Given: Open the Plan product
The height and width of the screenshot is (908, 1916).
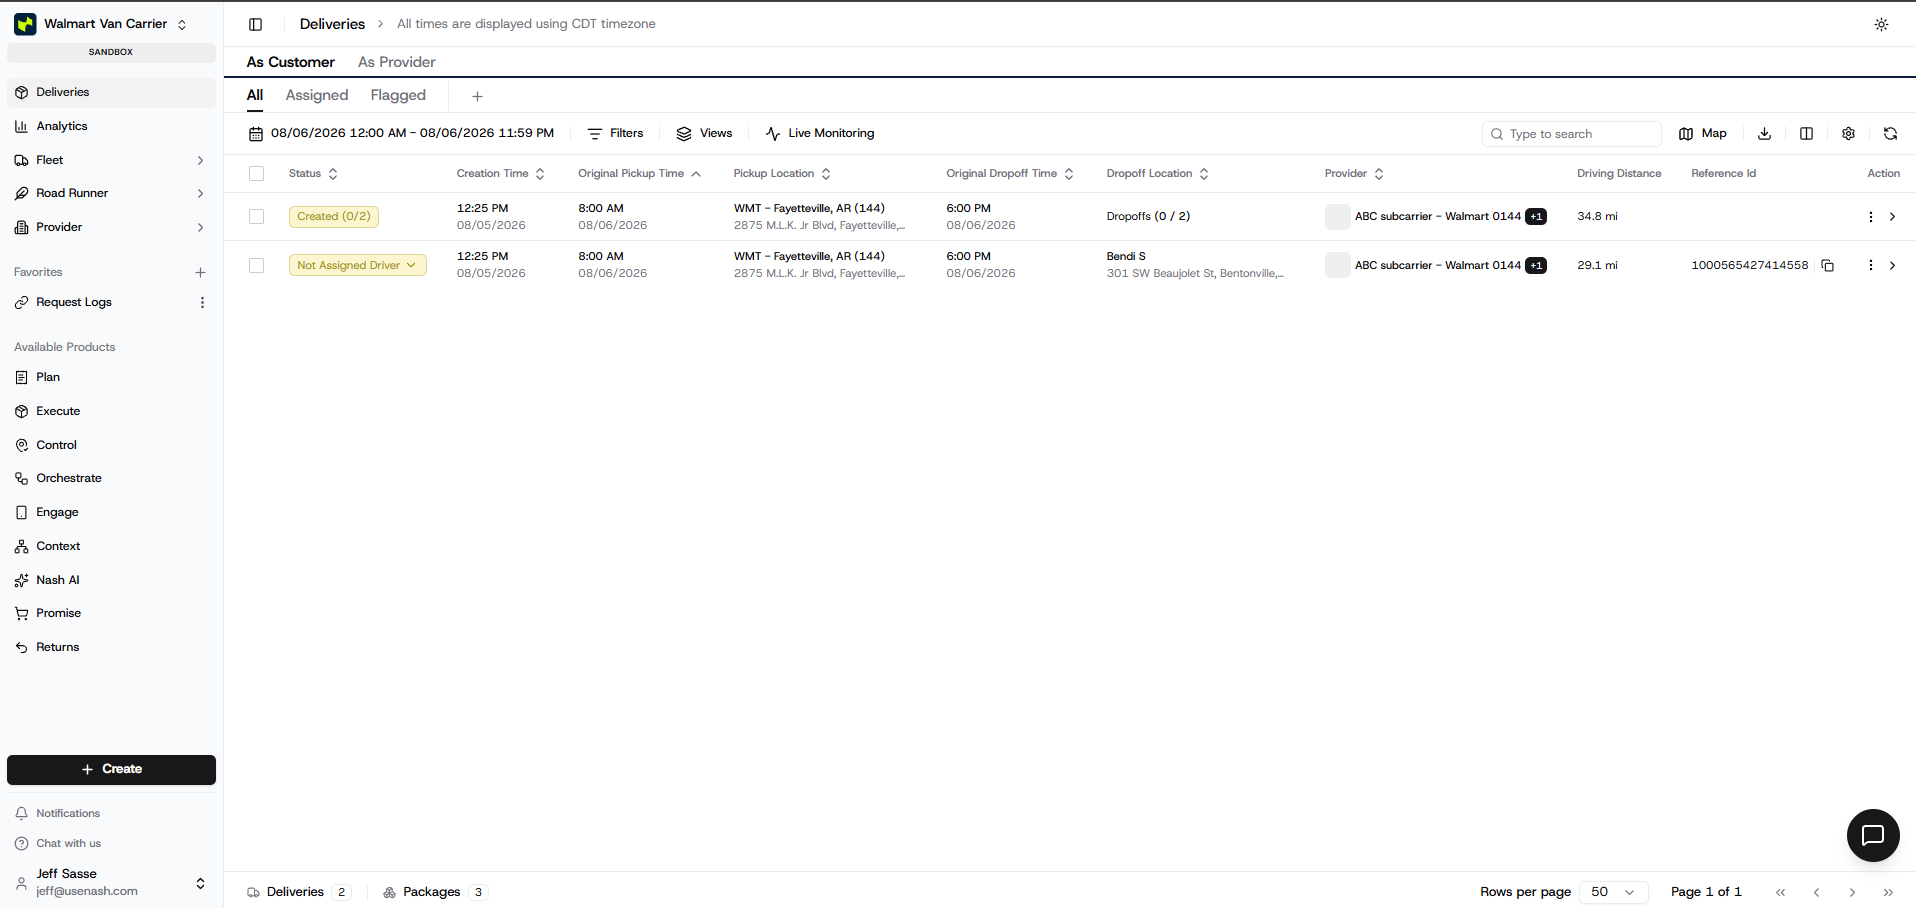Looking at the screenshot, I should (x=111, y=377).
